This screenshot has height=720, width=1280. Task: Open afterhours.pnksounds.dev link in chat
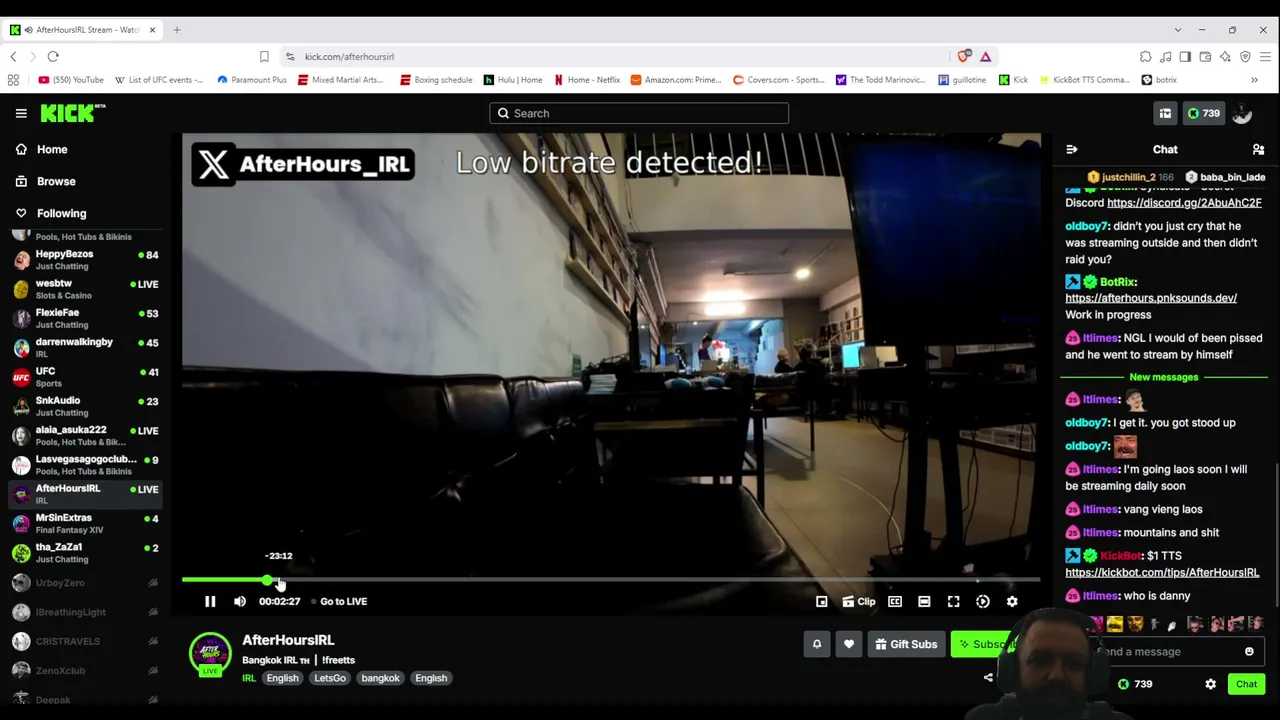1151,298
